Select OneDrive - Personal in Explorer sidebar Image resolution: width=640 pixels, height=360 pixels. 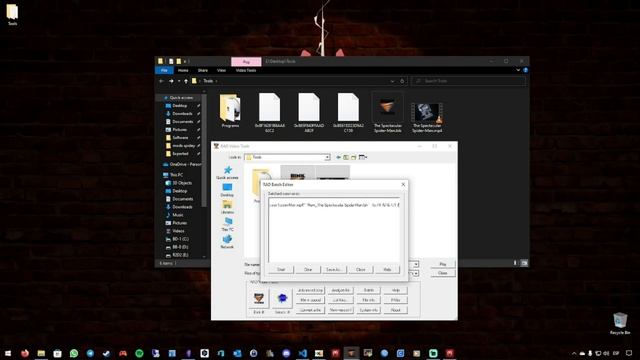click(183, 164)
